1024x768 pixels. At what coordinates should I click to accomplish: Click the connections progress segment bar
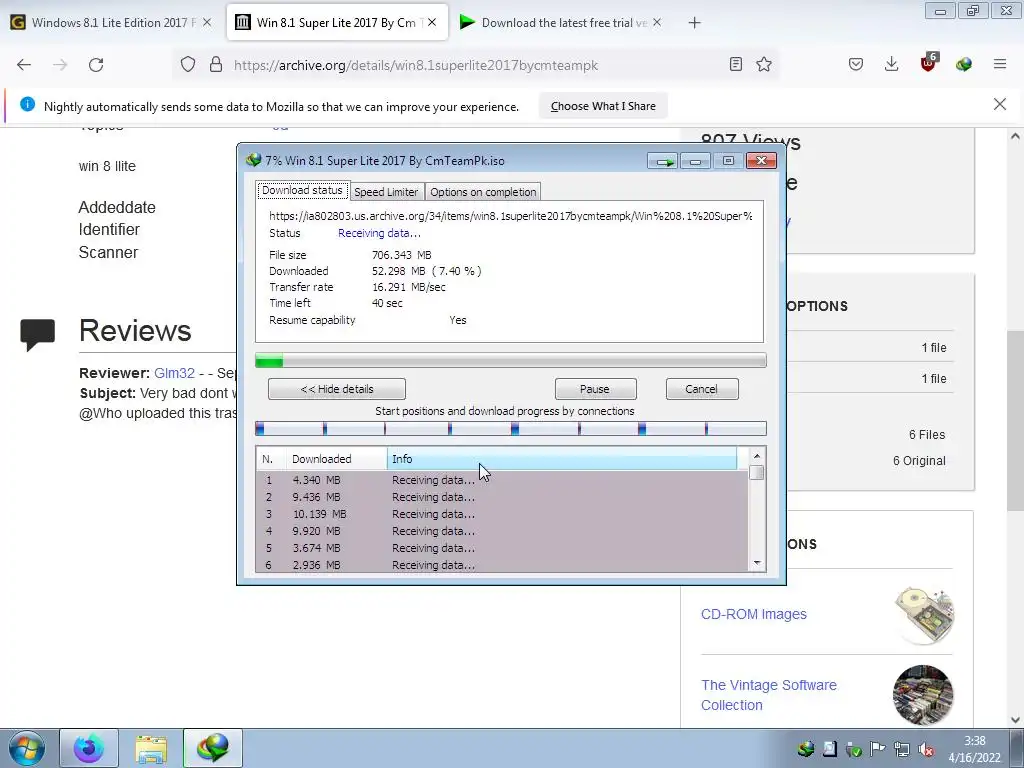click(510, 428)
